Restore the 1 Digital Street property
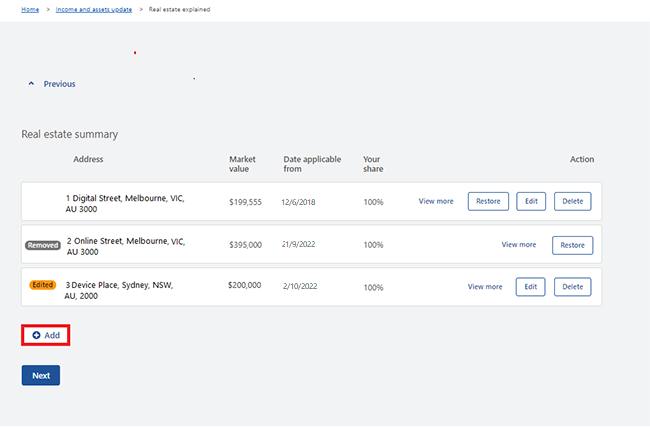This screenshot has height=427, width=650. coord(488,201)
